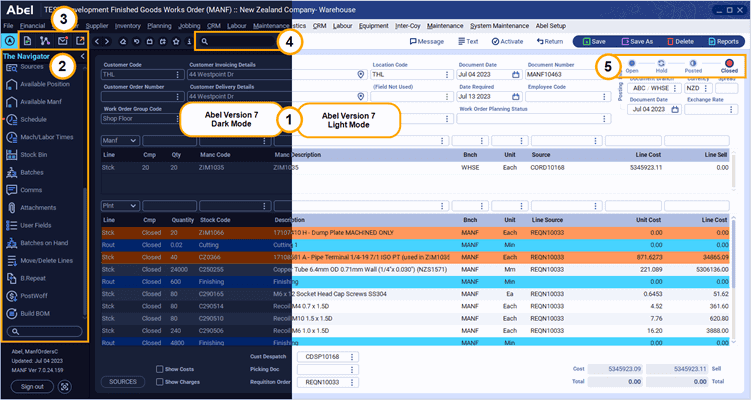The height and width of the screenshot is (400, 751).
Task: Open Attachments from the Navigator
Action: (x=38, y=208)
